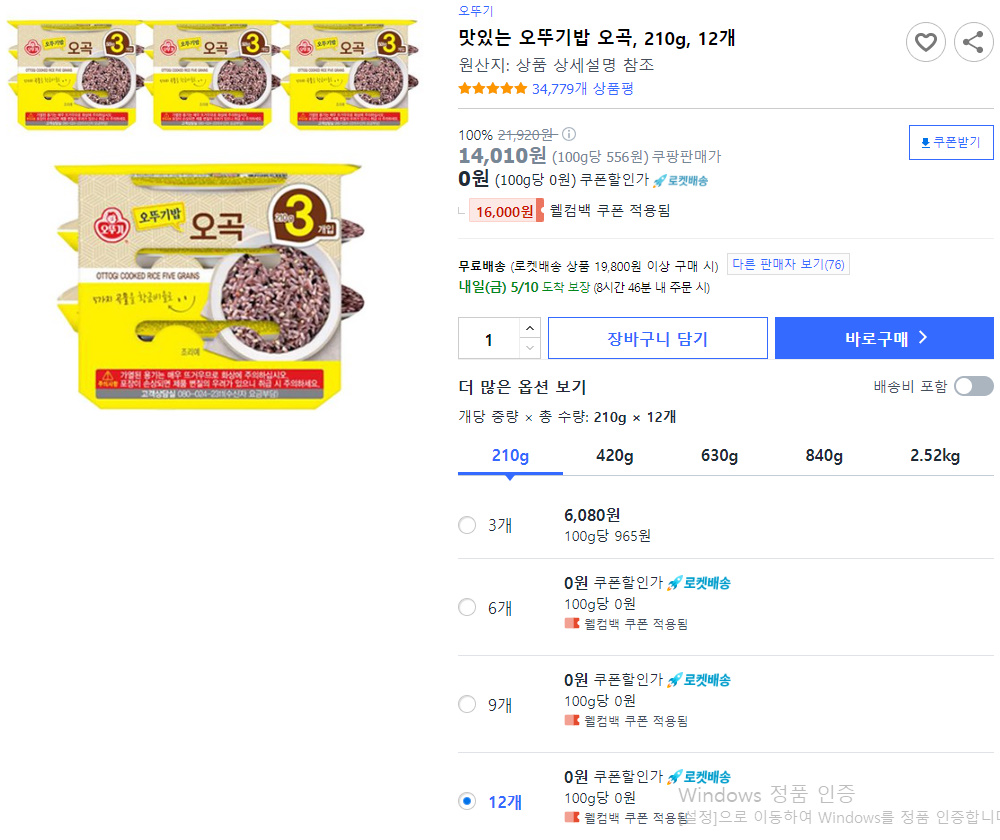
Task: Switch to the 2.52kg weight tab
Action: [x=935, y=455]
